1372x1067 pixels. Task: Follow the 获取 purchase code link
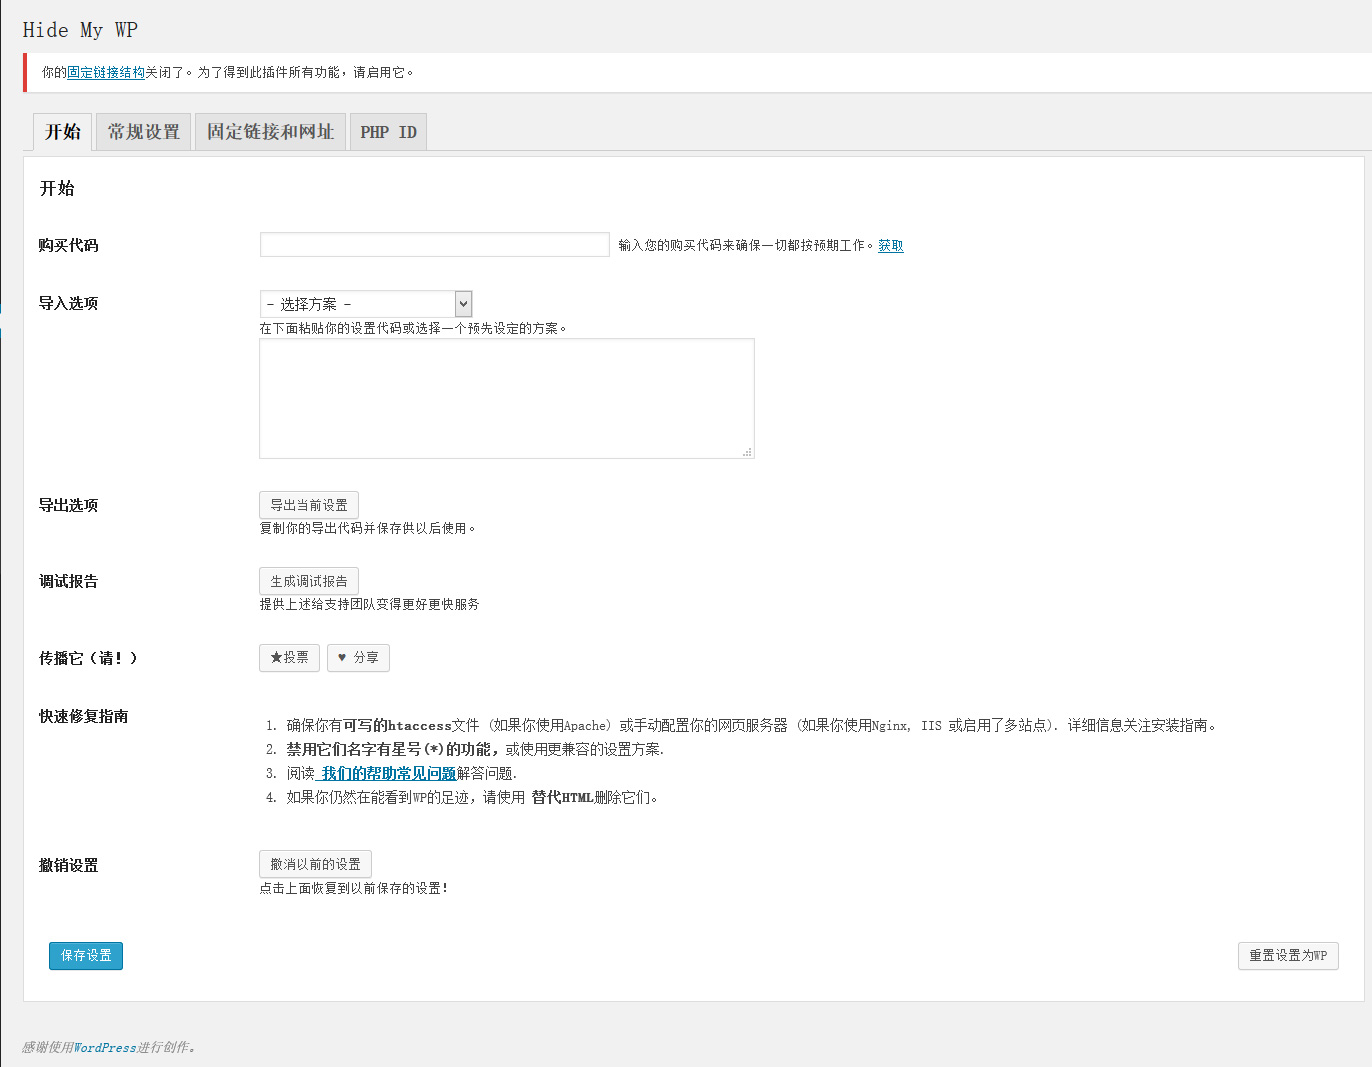(x=891, y=245)
